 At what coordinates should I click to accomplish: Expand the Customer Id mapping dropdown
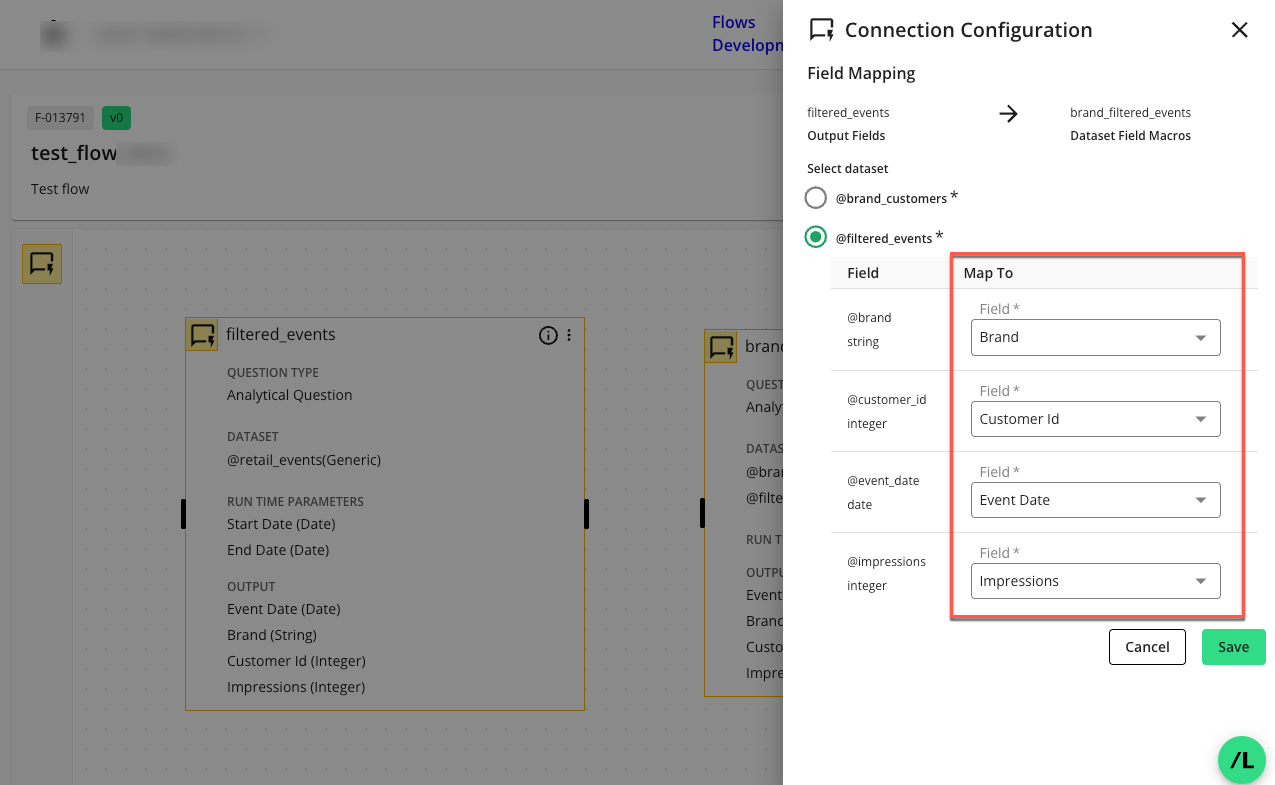[1095, 419]
